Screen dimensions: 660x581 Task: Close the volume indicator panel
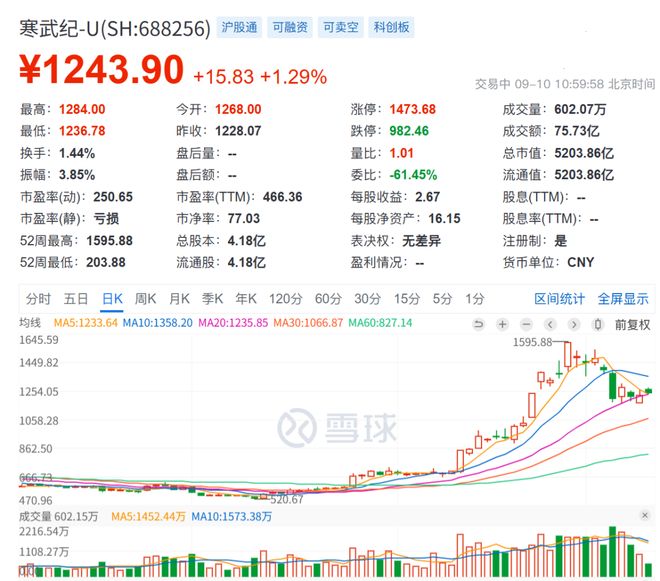coord(644,515)
